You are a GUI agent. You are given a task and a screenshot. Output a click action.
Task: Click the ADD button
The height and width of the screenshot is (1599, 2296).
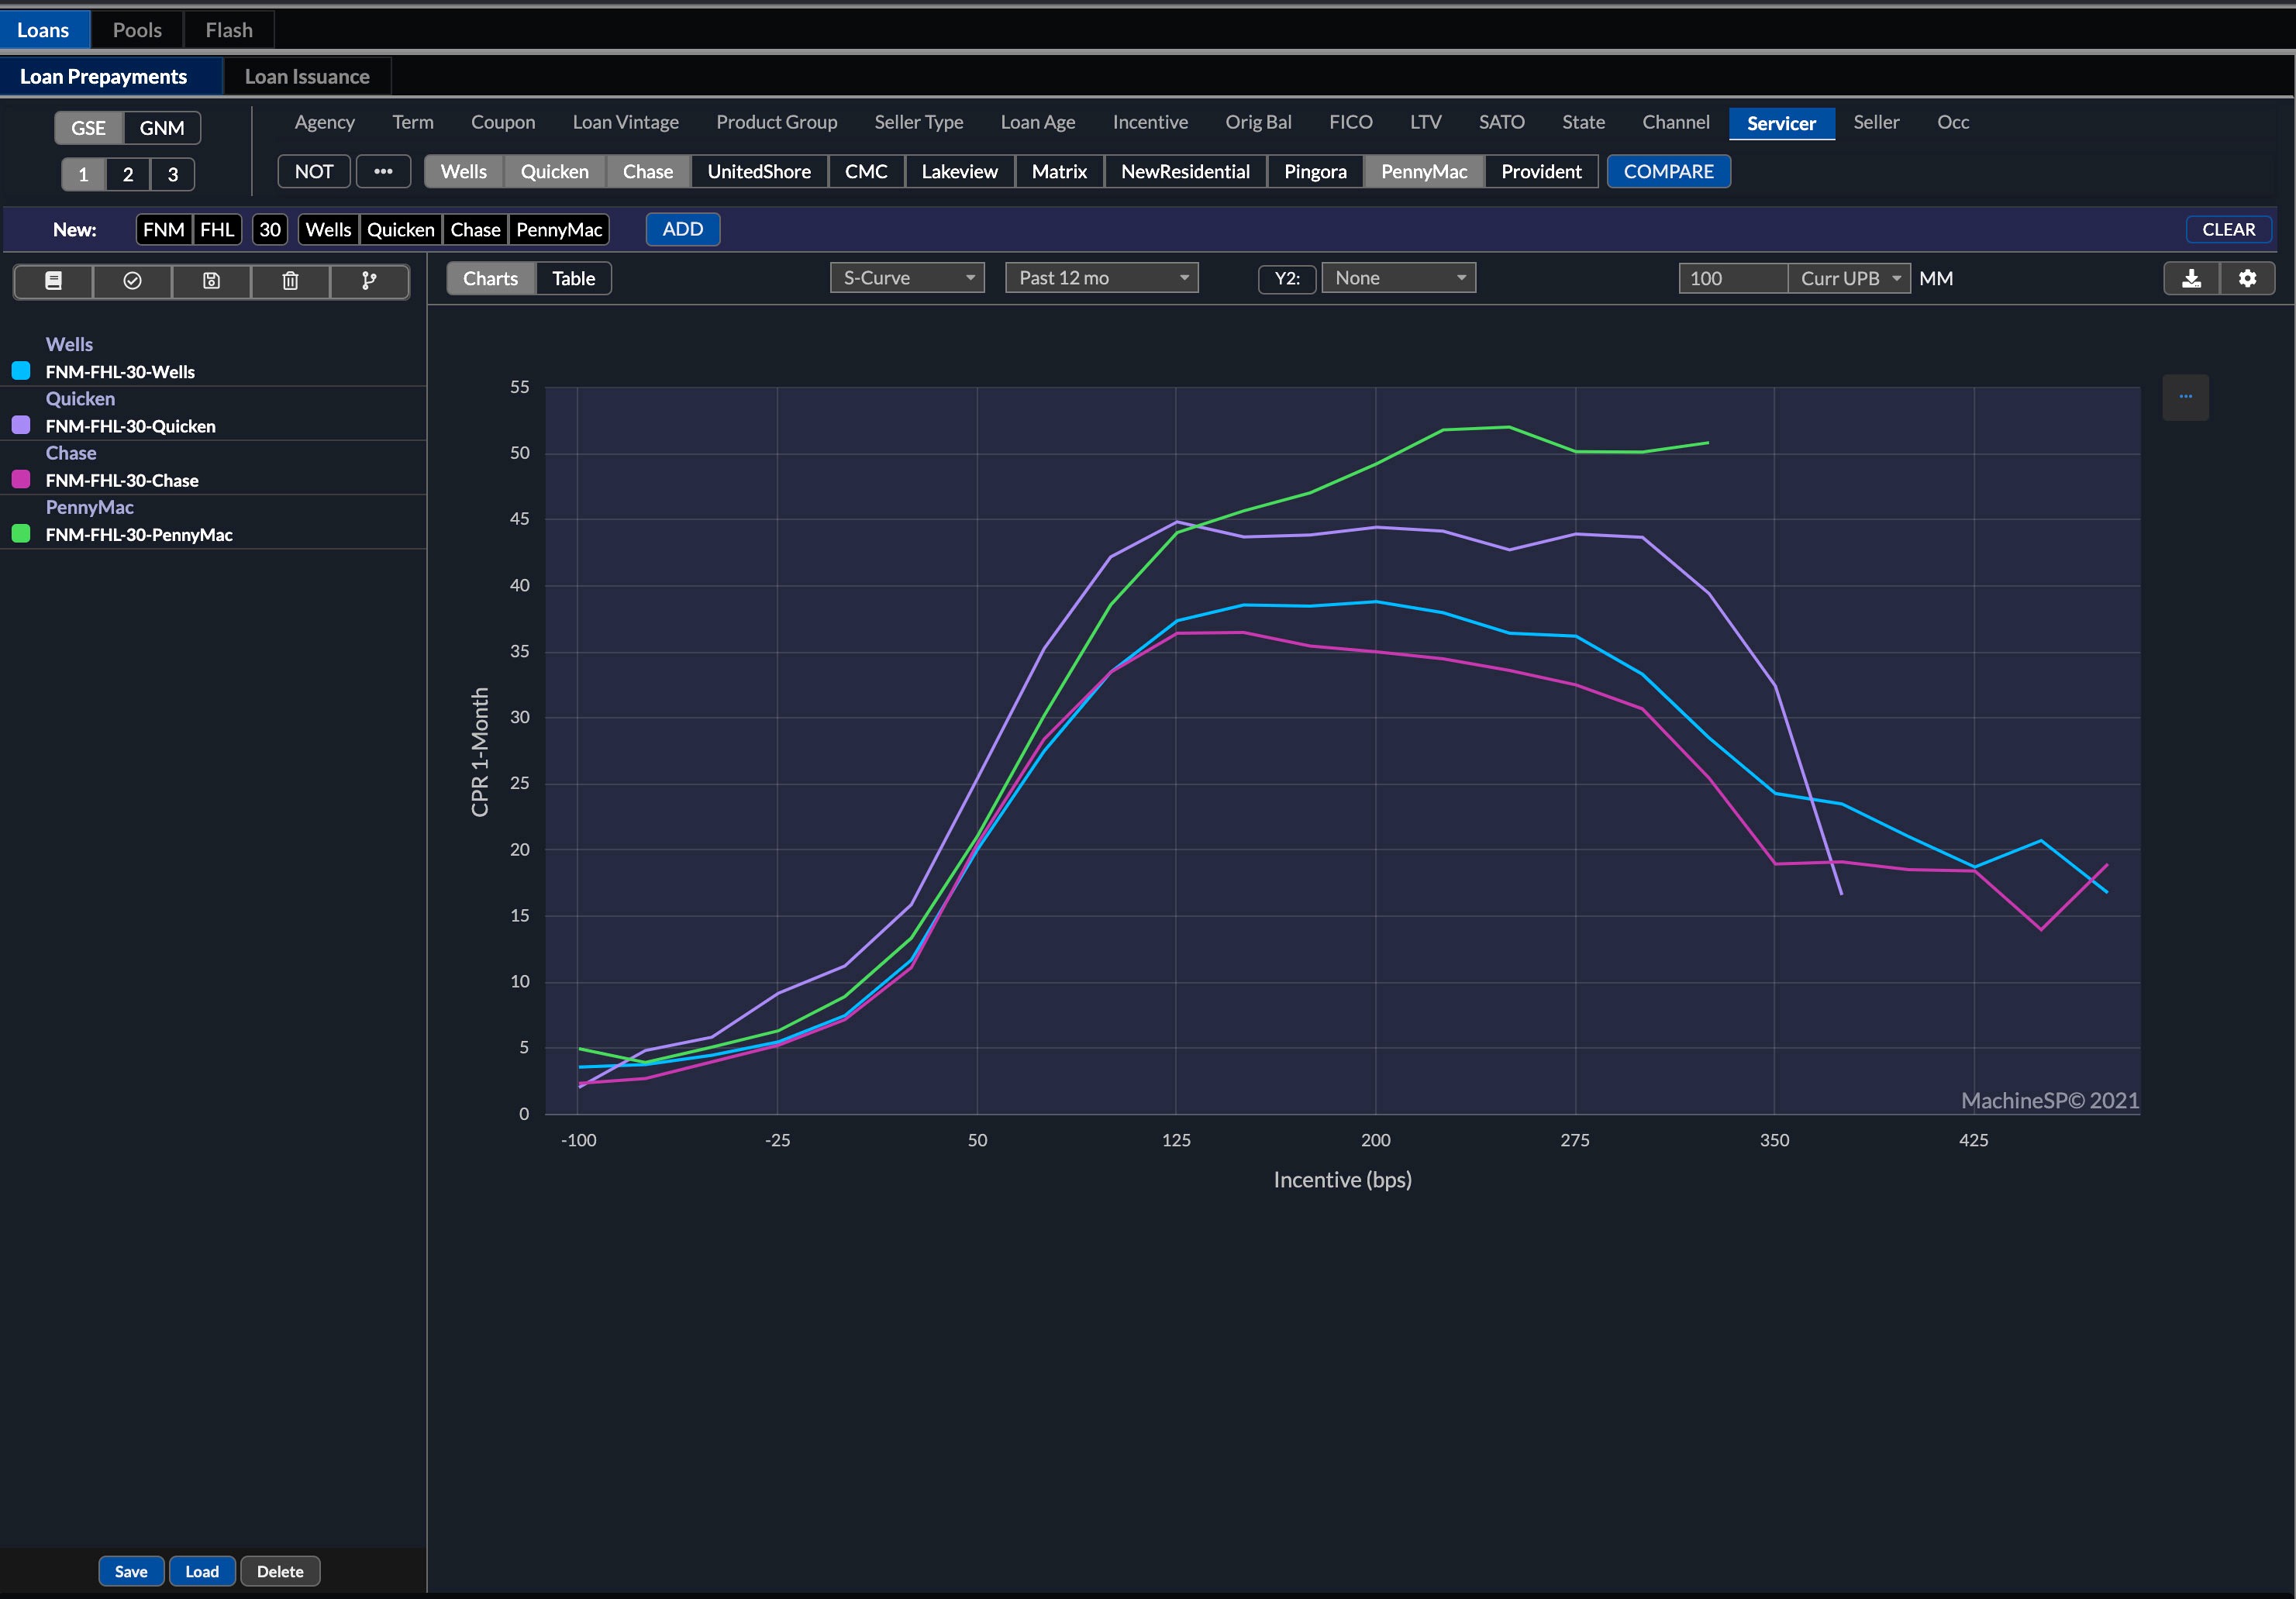click(x=682, y=229)
